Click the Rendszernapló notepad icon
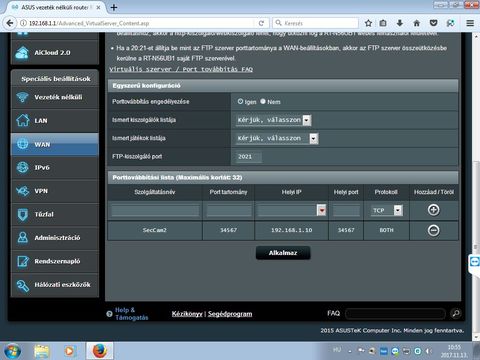Image resolution: width=480 pixels, height=360 pixels. [22, 261]
